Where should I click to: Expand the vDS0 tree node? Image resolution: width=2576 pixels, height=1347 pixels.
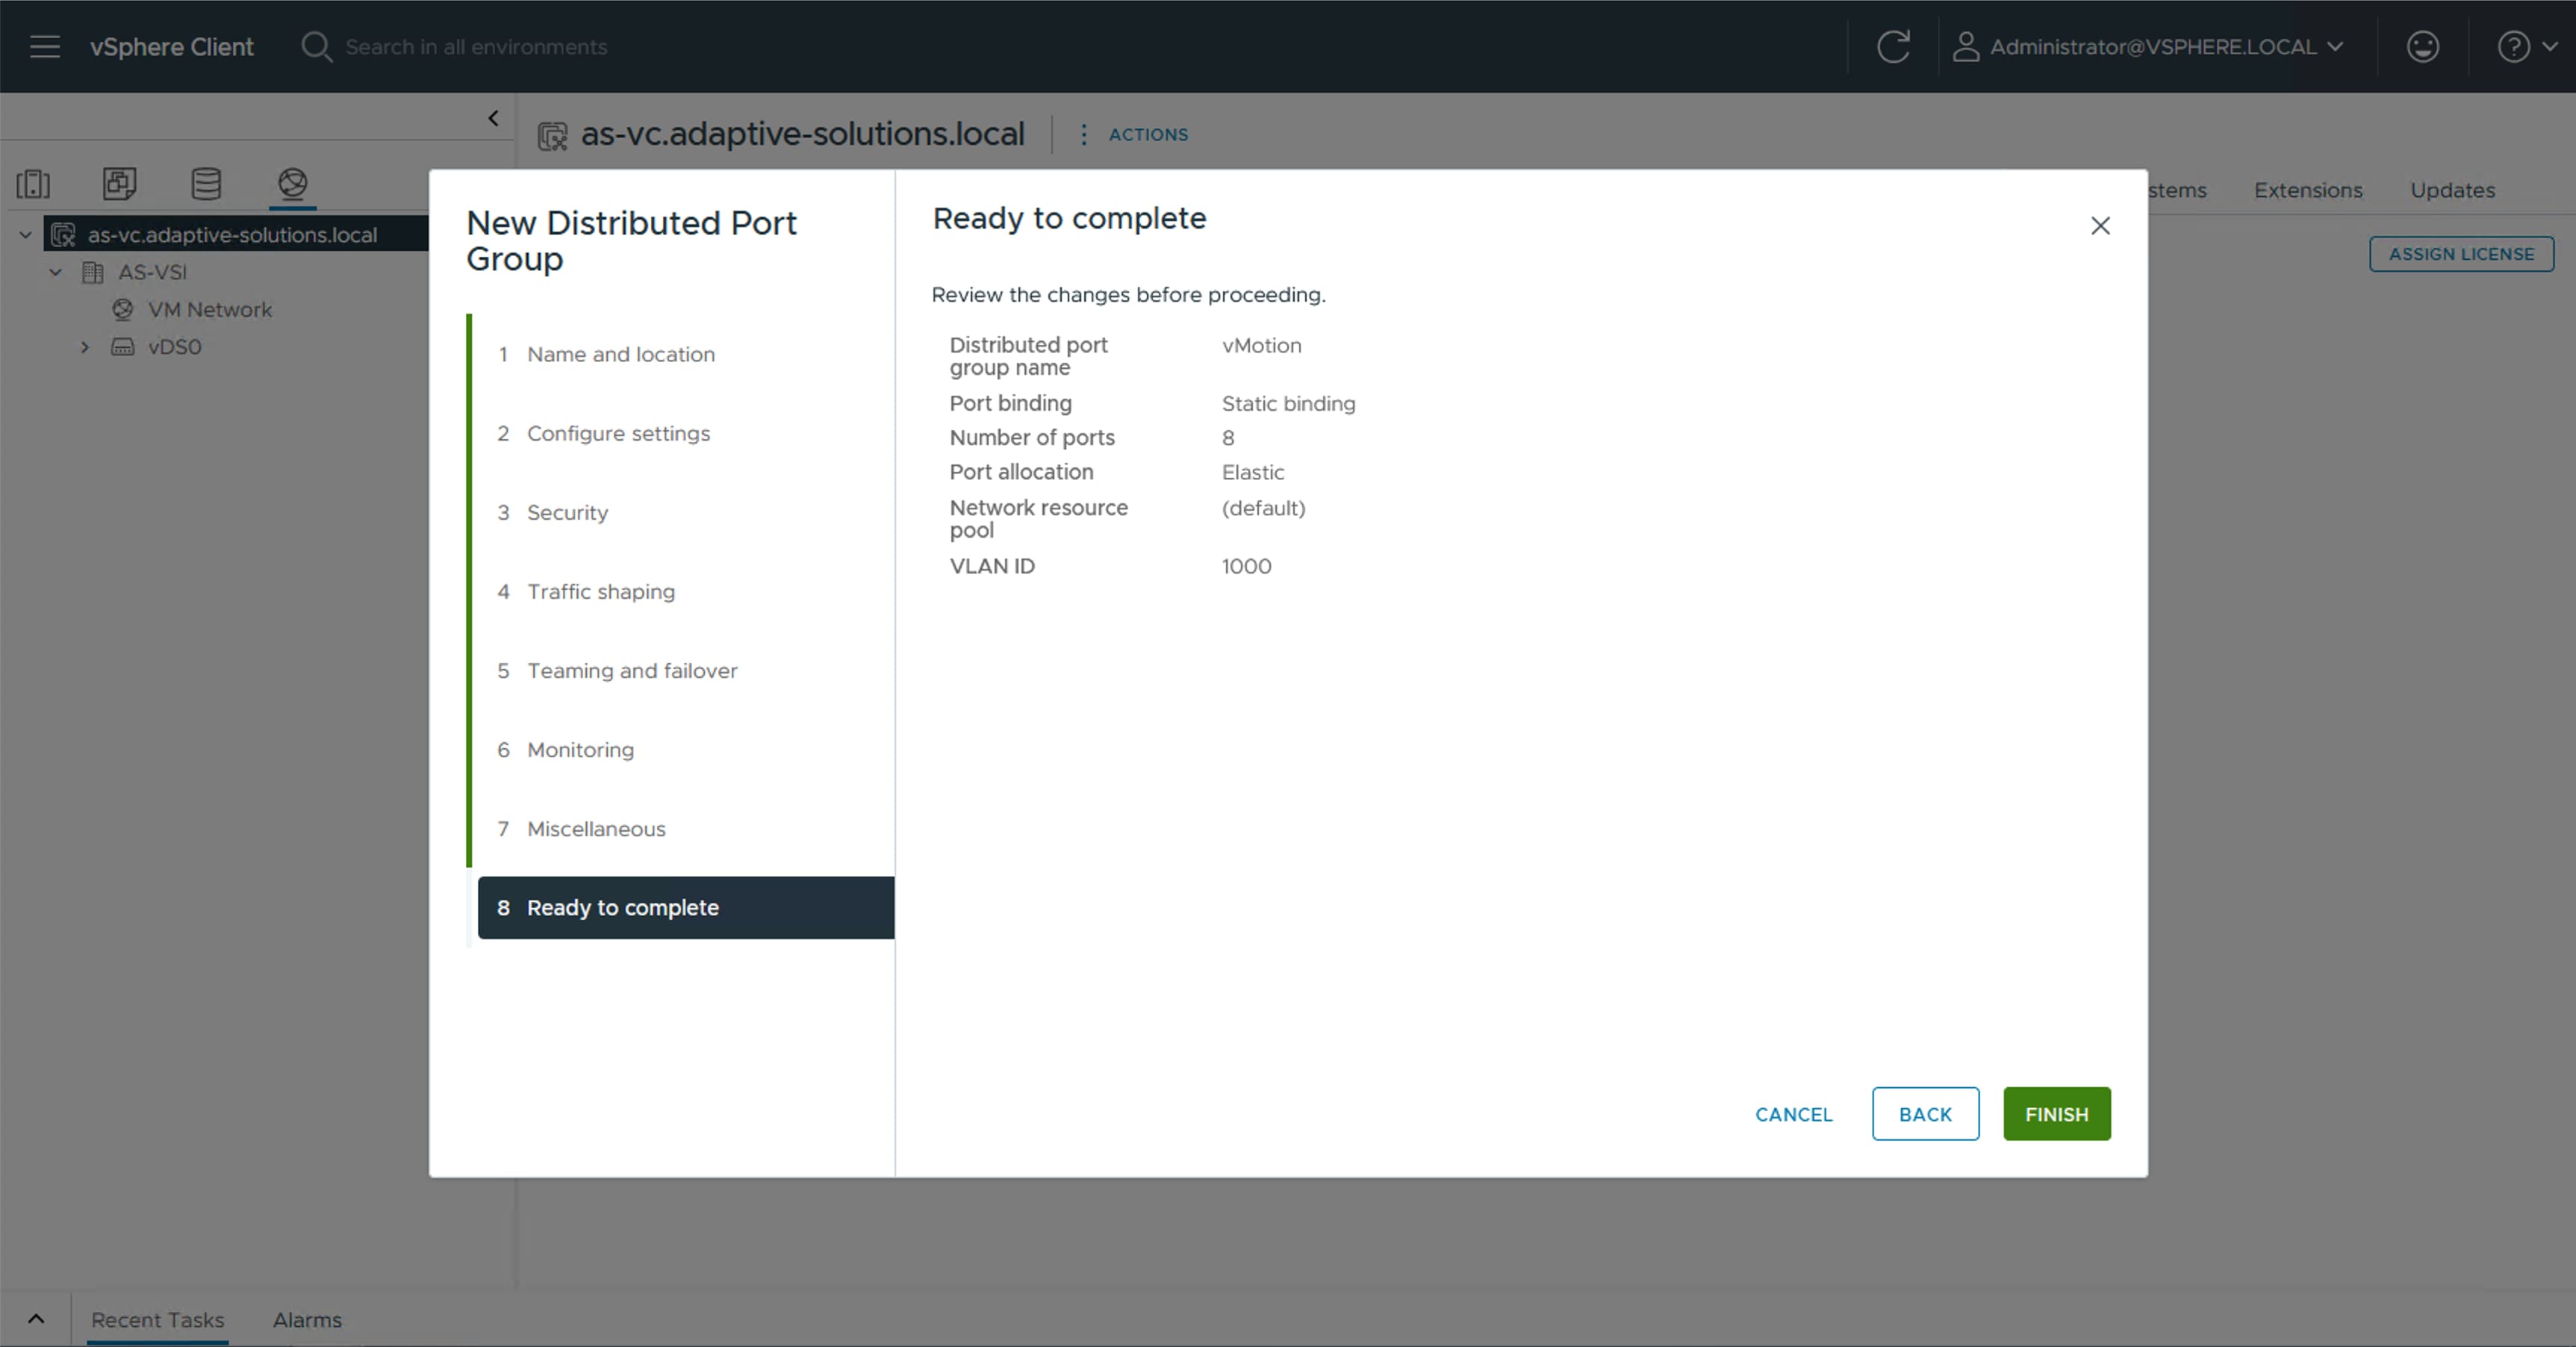click(x=85, y=346)
